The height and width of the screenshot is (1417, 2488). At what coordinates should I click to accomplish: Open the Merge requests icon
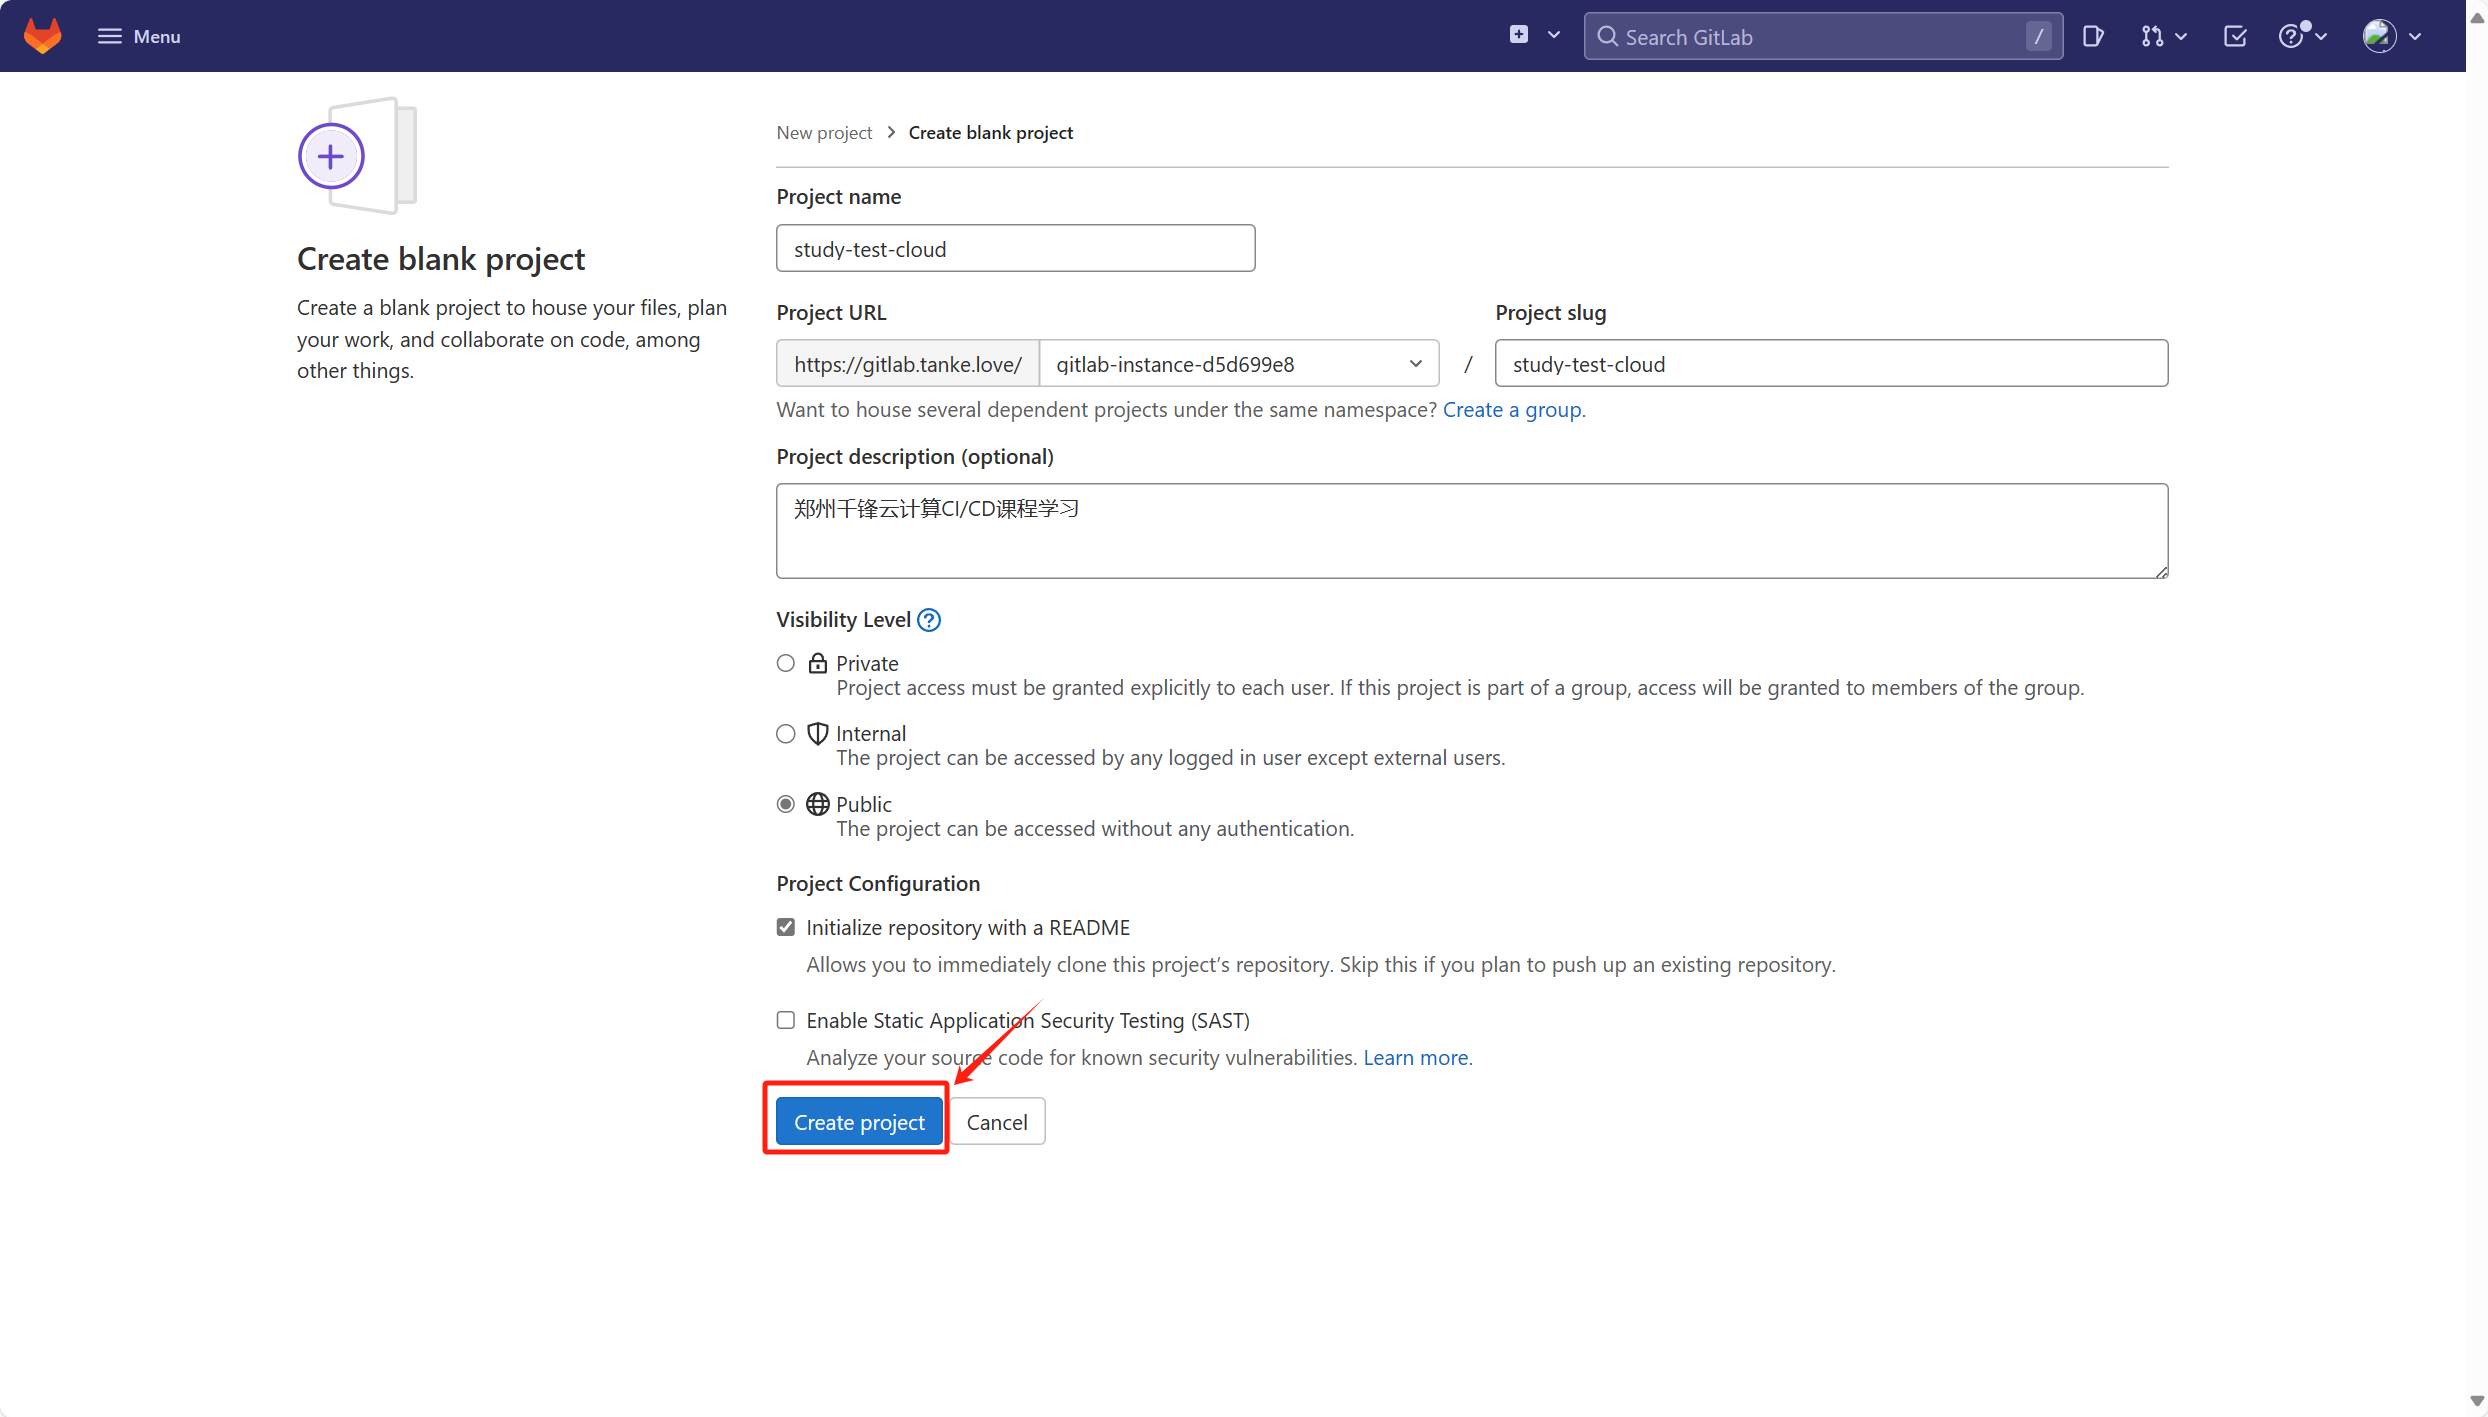[2152, 37]
